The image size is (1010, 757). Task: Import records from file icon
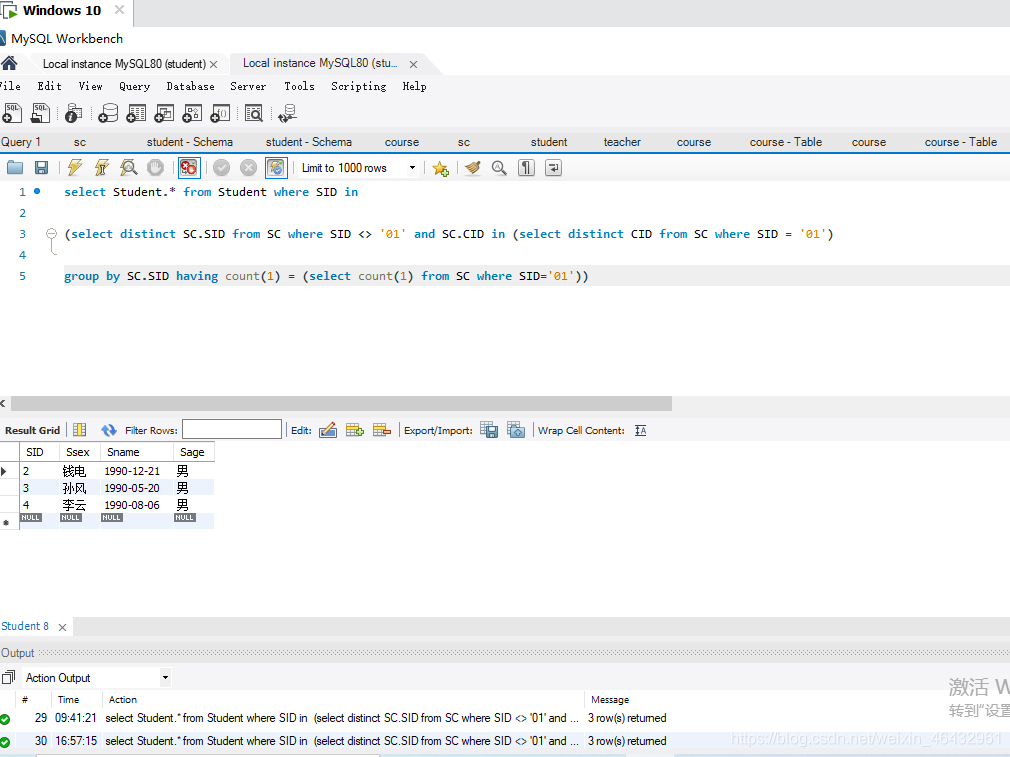point(516,430)
